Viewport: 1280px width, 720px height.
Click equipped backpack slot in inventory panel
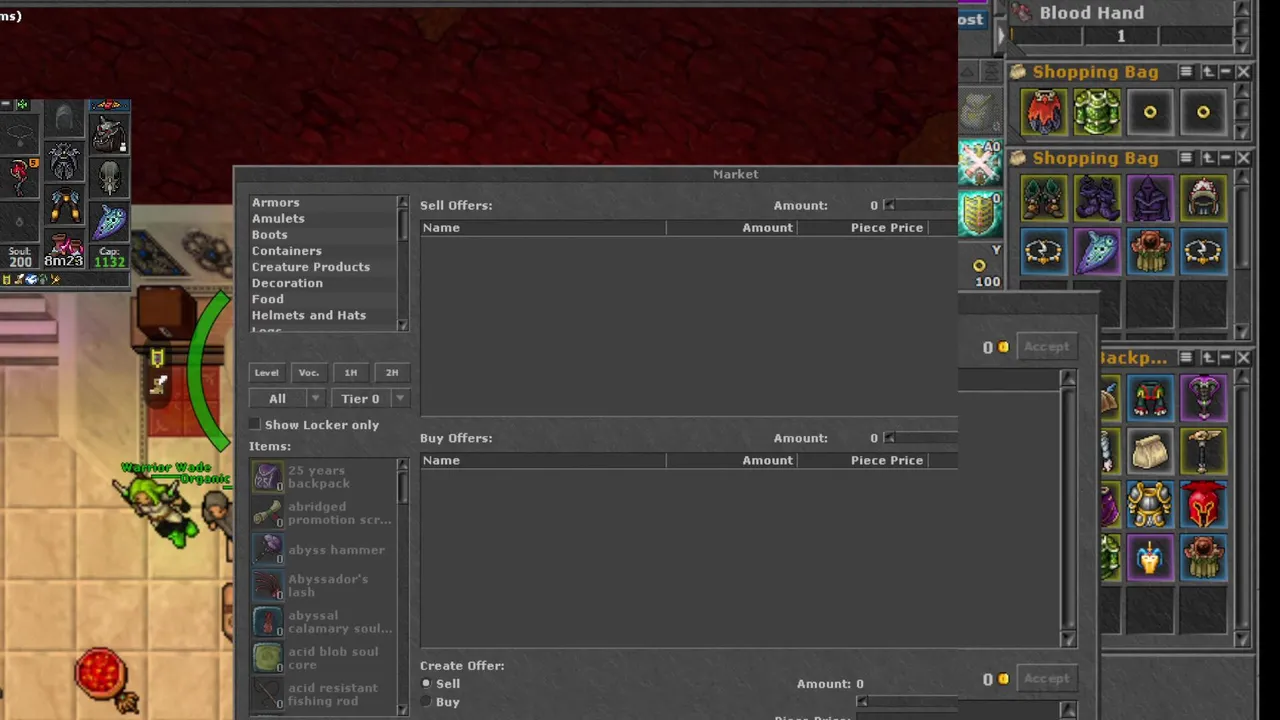109,133
